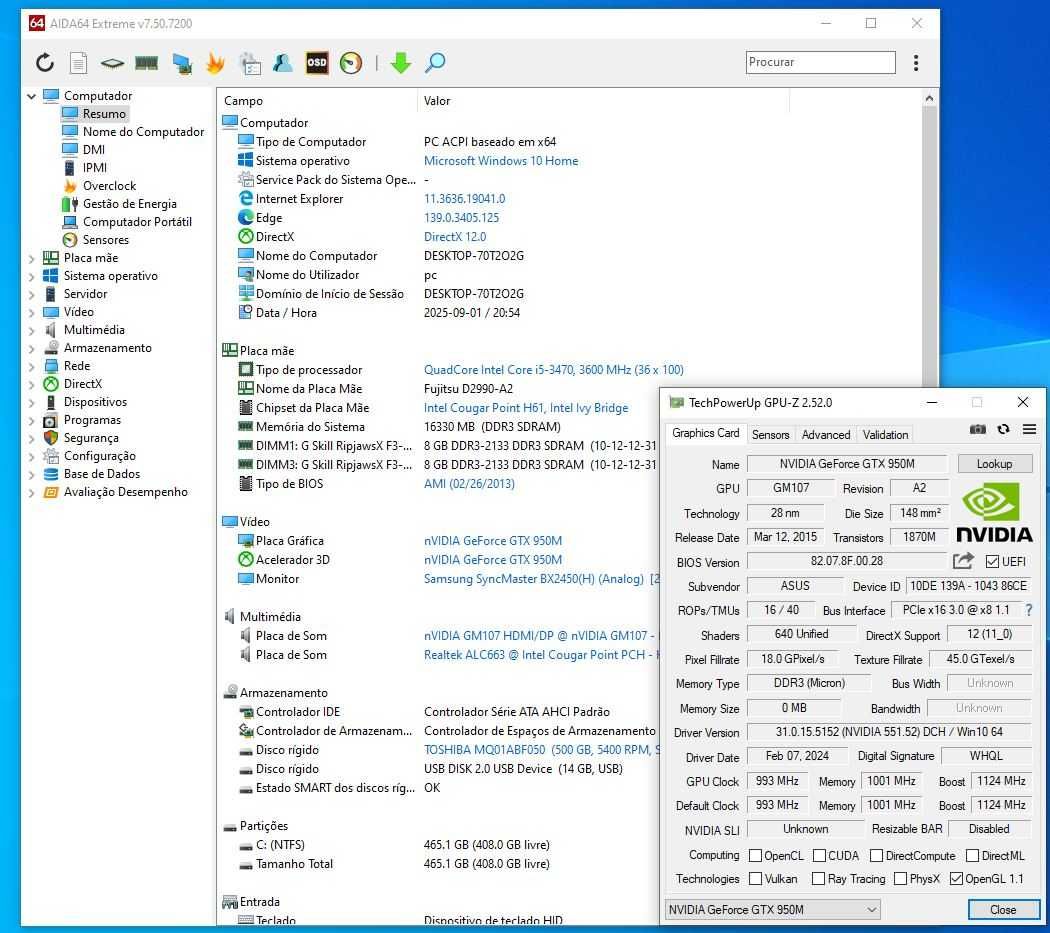Switch to the Graphics Card tab

(x=705, y=433)
